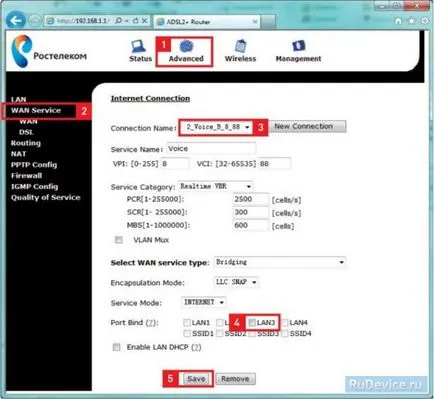Click the Enable LAN DHCP help (?) link

[196, 347]
